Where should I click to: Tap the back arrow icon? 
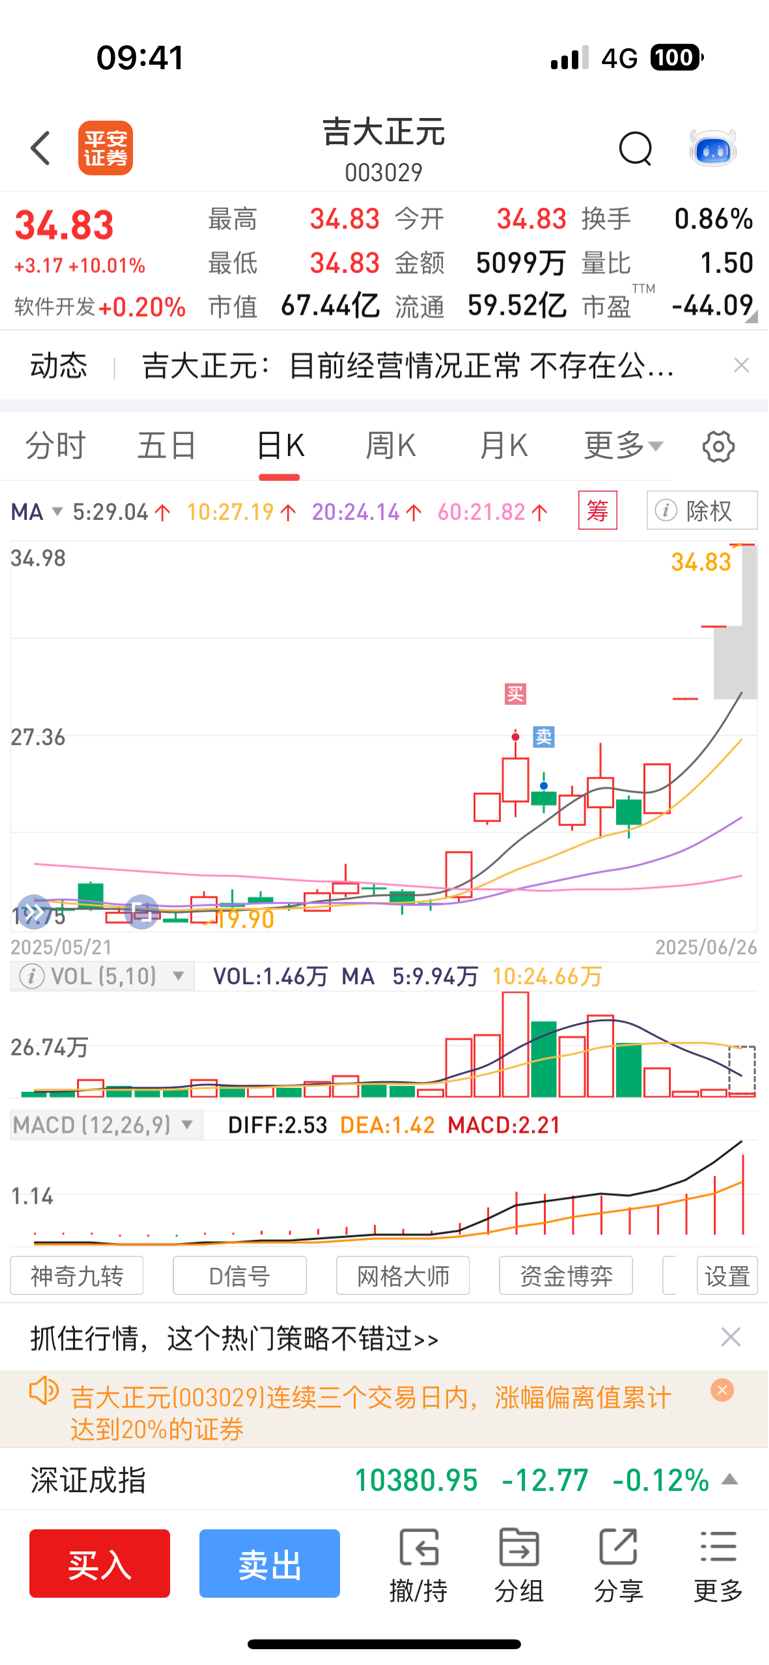(x=40, y=148)
